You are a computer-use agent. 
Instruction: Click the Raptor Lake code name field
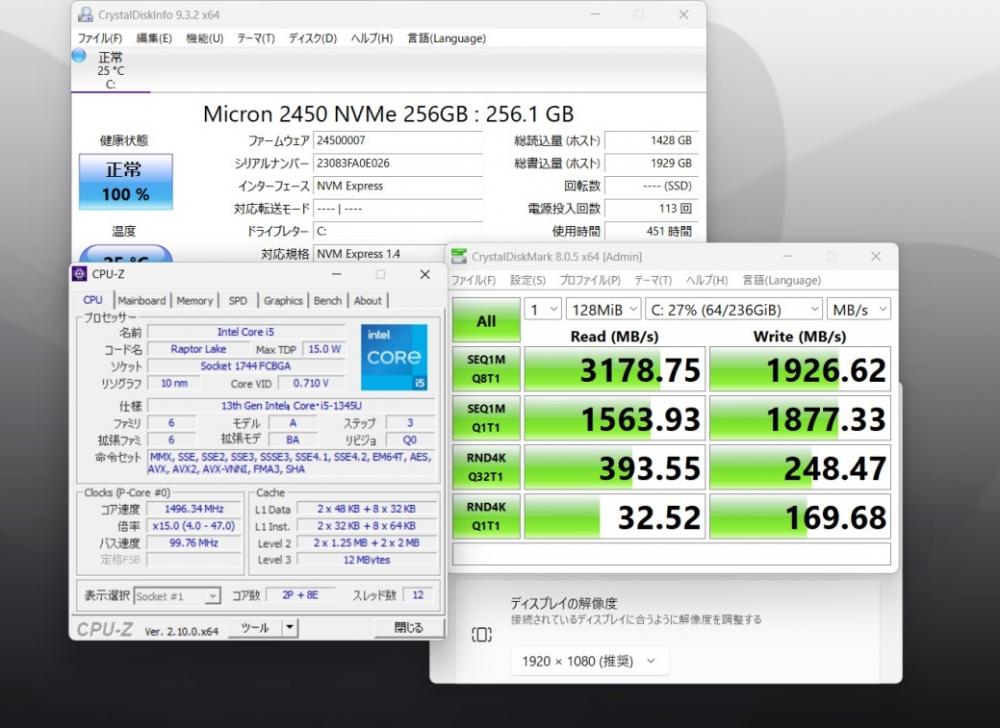[x=198, y=349]
